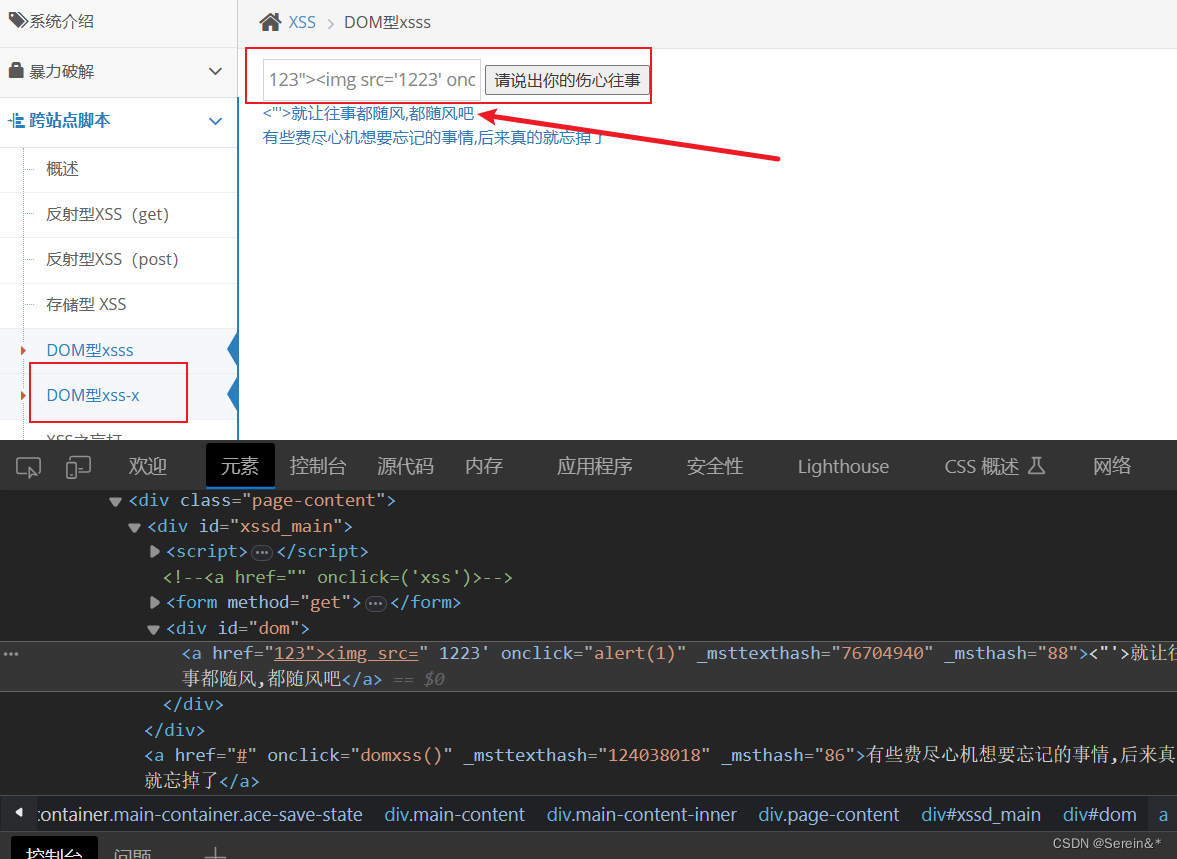Expand collapsed script ellipsis badge

coord(262,553)
